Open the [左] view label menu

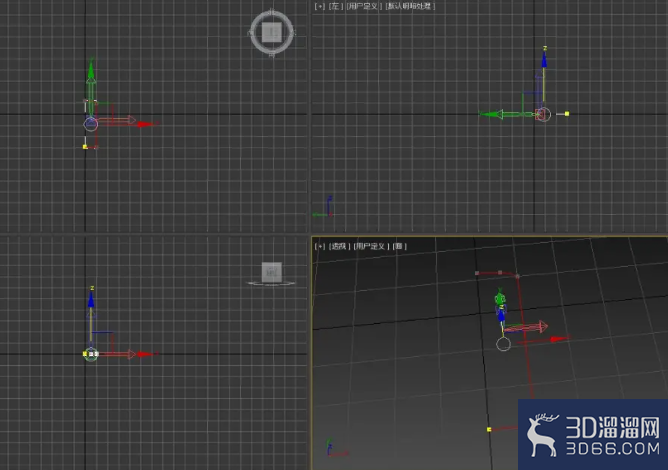336,6
